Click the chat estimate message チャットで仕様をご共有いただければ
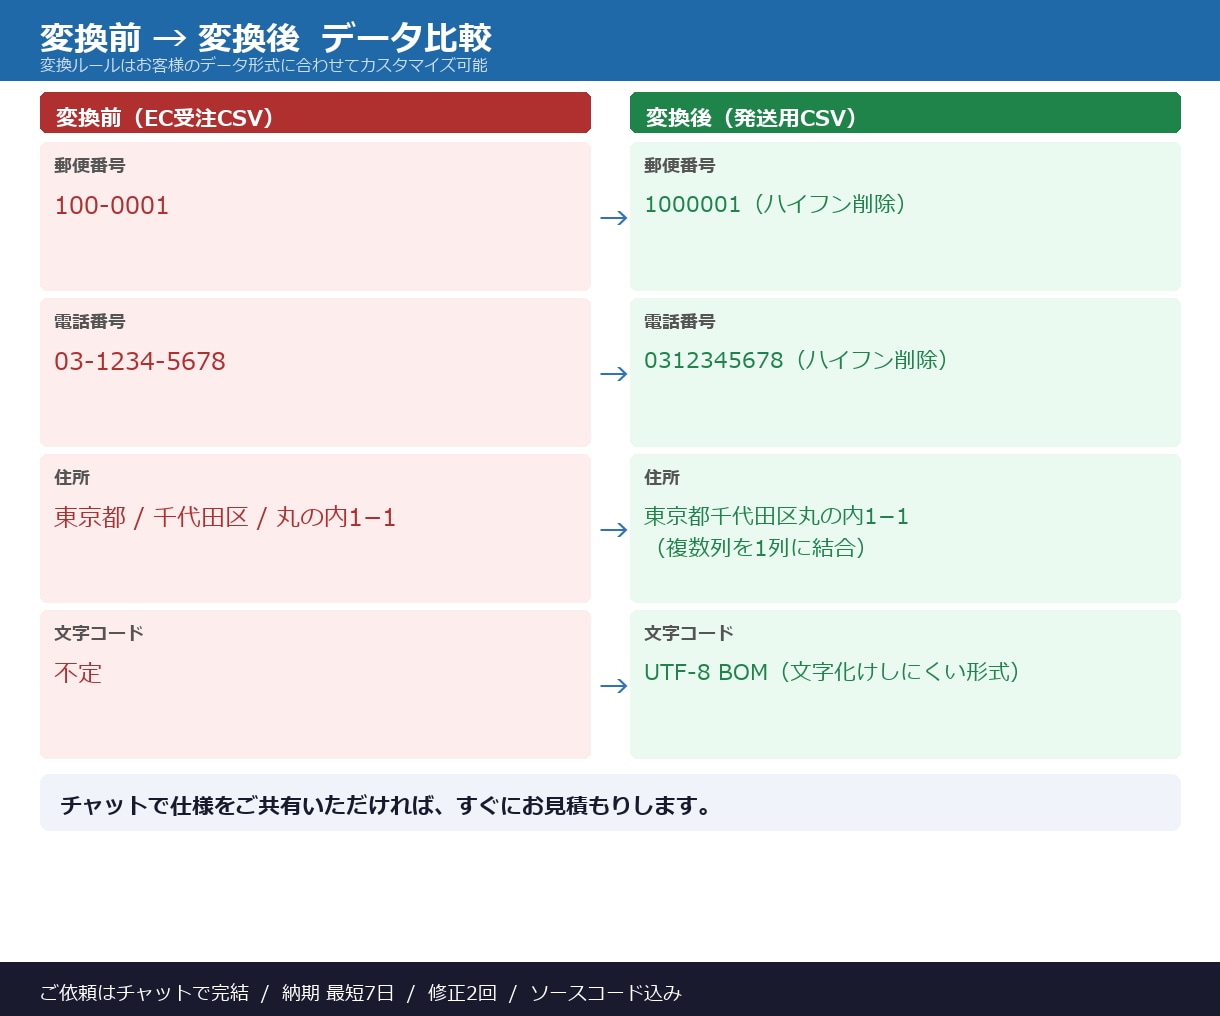 386,806
